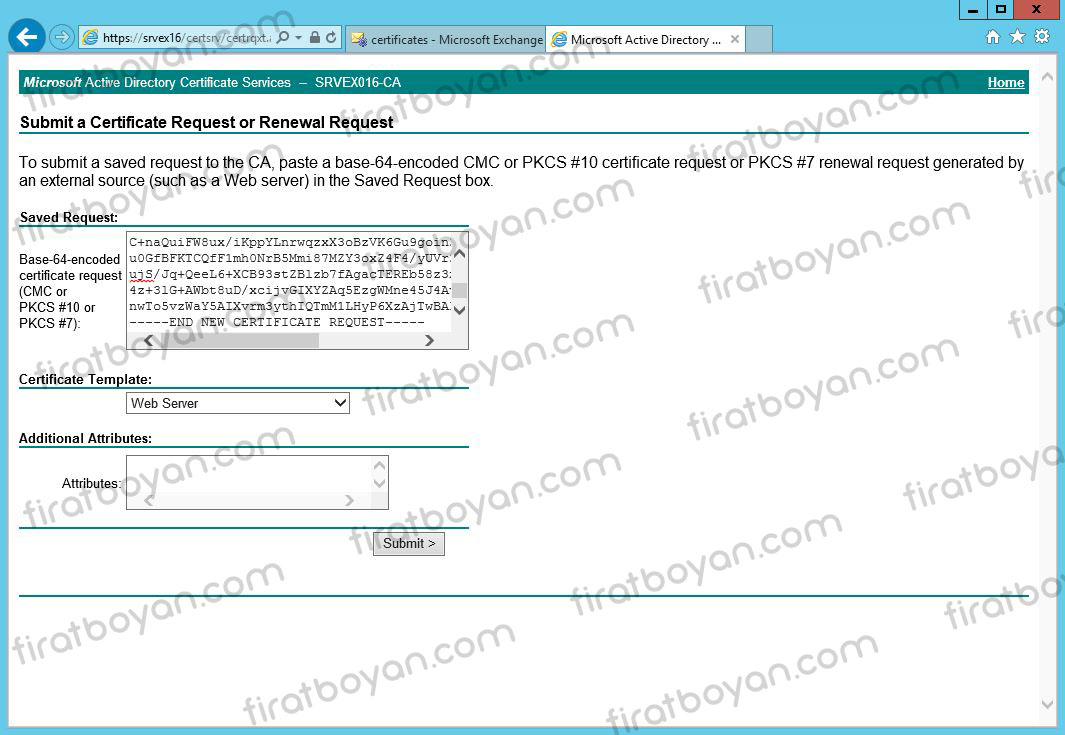Click Attributes box scroll down arrow
The image size is (1065, 735).
tap(380, 484)
